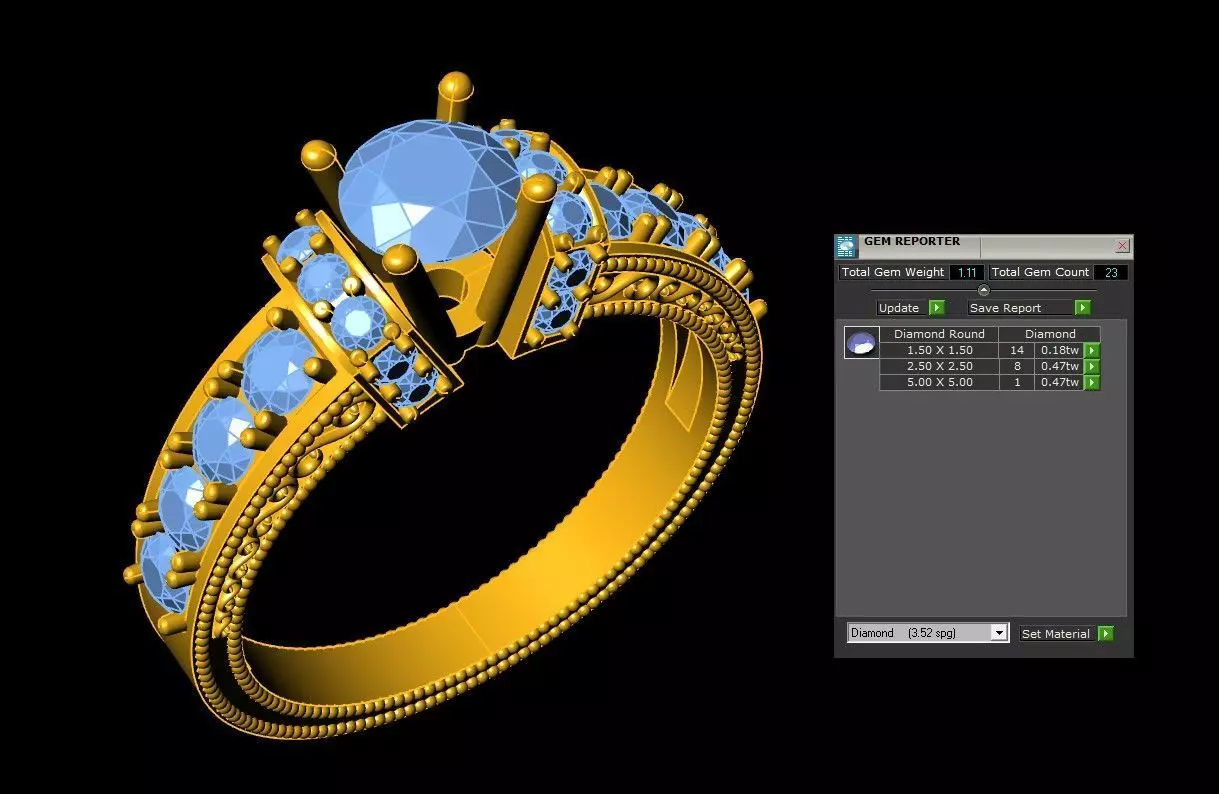This screenshot has height=794, width=1219.
Task: Click the Total Gem Count label
Action: [x=1040, y=272]
